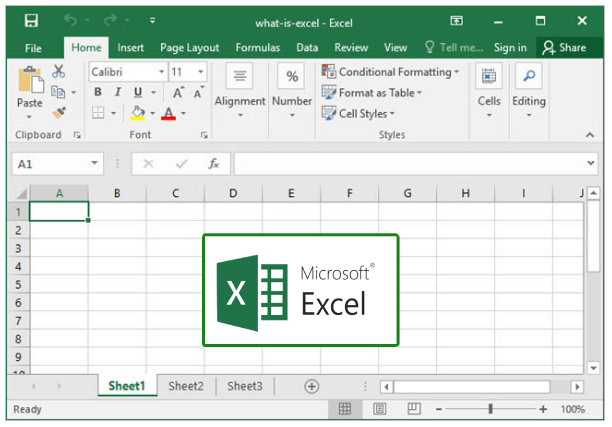The height and width of the screenshot is (427, 612).
Task: Click Increase Font Size icon
Action: coord(178,92)
